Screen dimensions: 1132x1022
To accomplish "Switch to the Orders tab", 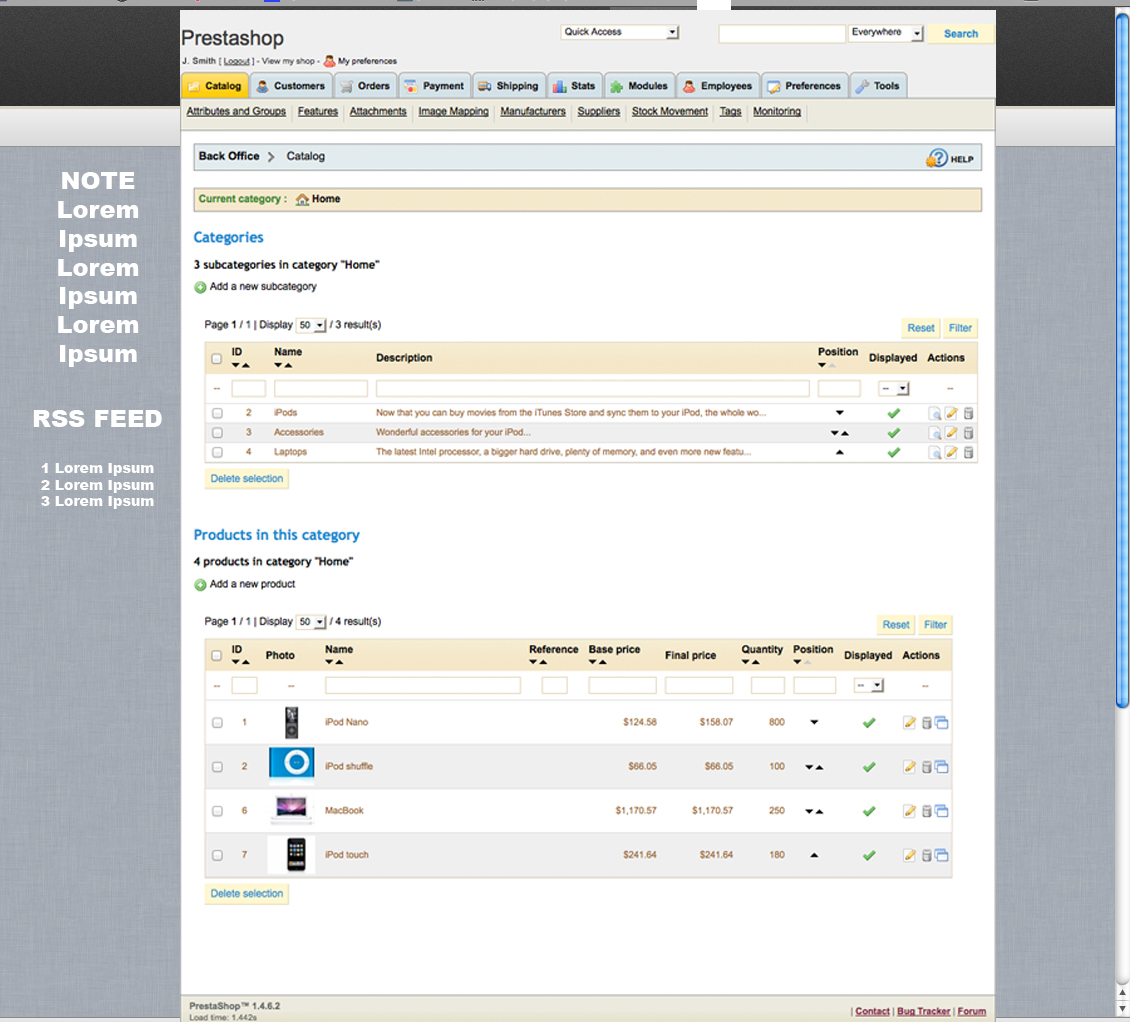I will pyautogui.click(x=365, y=86).
